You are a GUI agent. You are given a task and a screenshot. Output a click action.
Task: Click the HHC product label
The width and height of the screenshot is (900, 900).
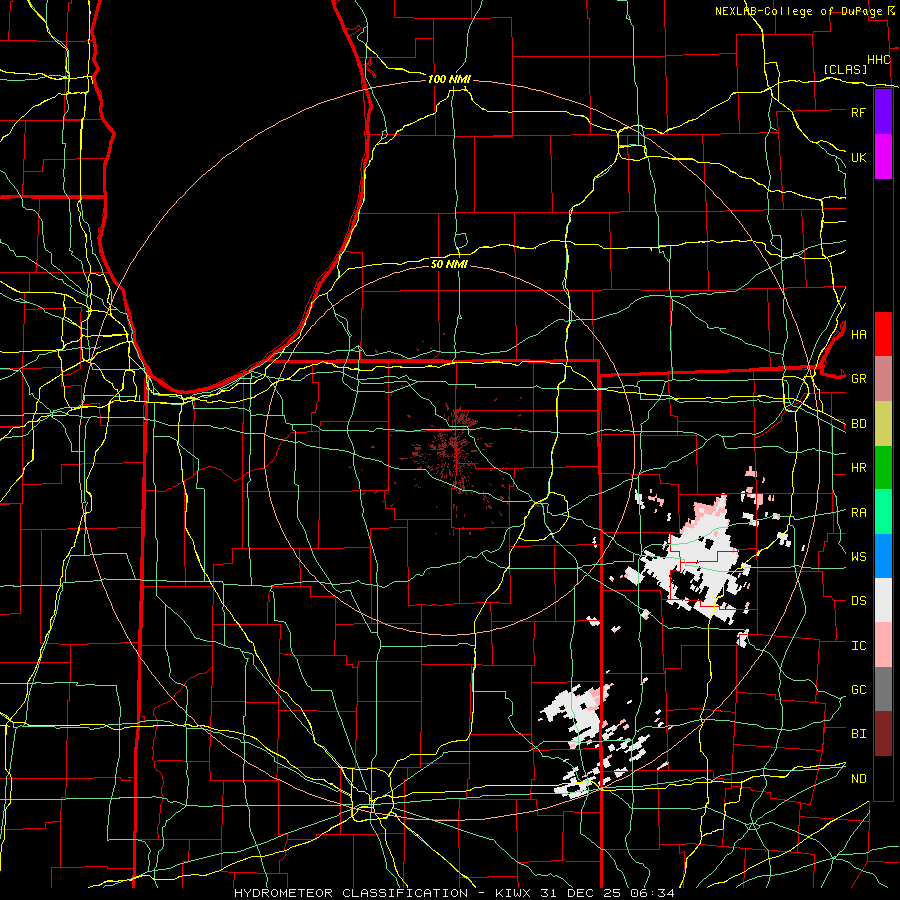click(878, 60)
